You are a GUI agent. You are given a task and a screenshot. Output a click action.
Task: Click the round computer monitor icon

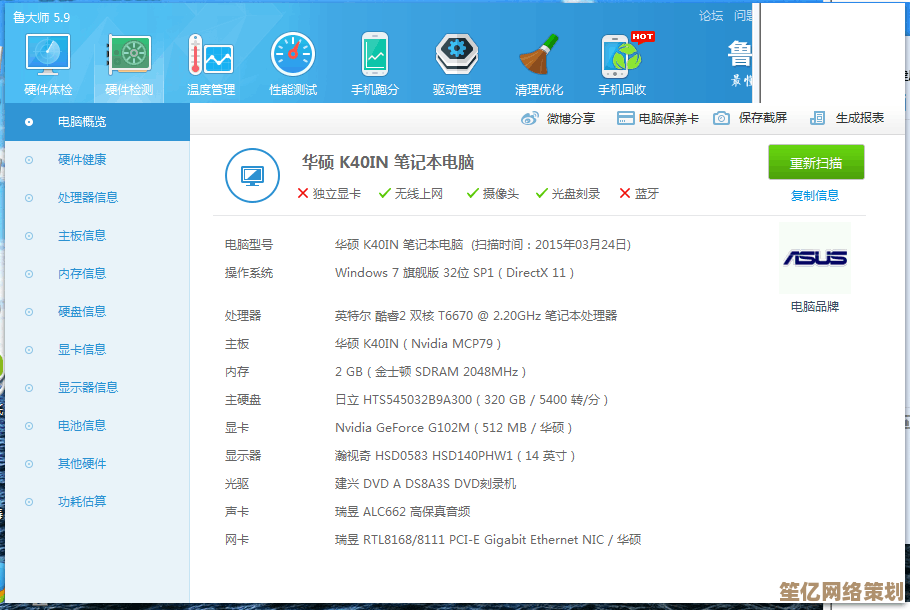(x=252, y=175)
